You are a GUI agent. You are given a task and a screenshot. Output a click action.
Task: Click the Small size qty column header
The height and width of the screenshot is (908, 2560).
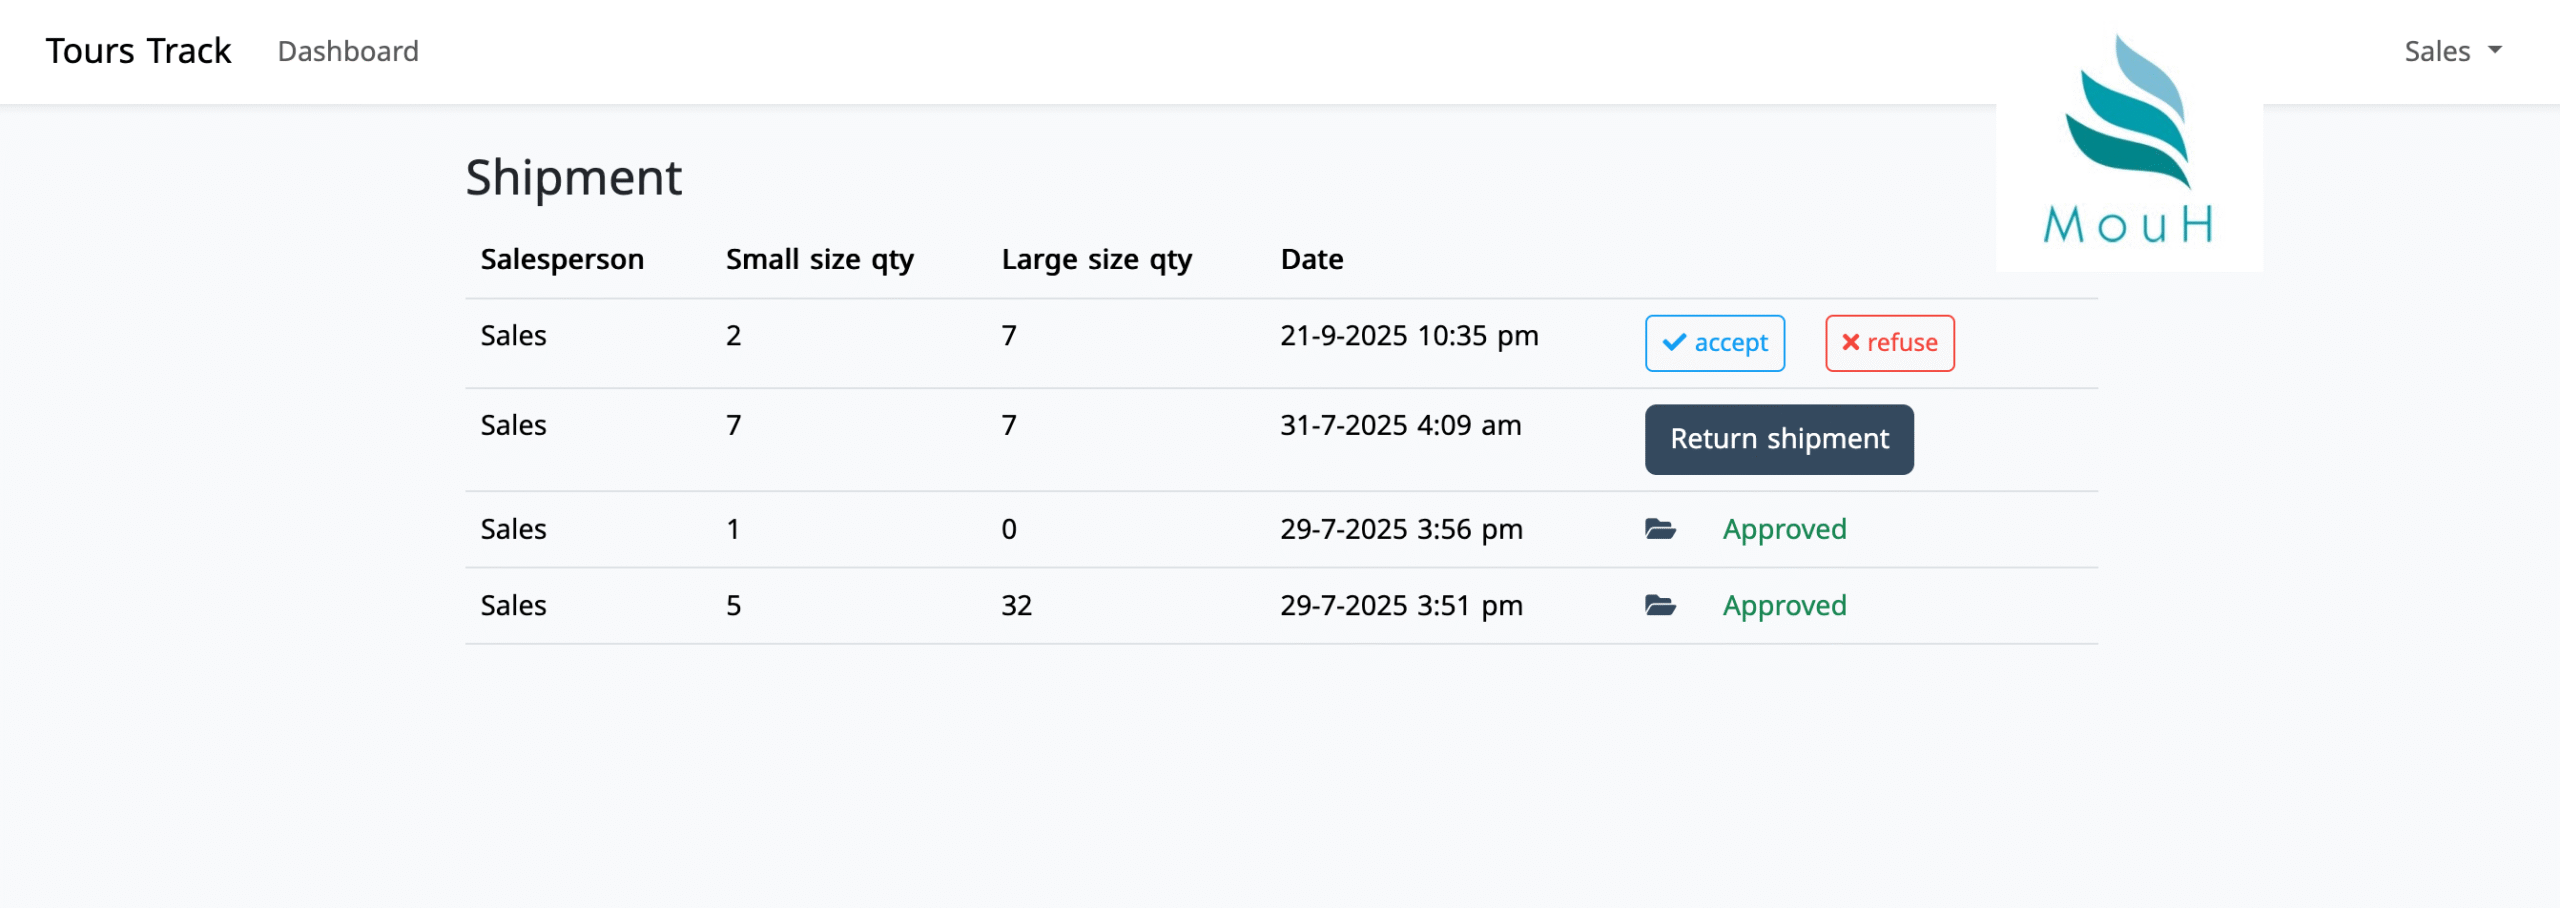click(819, 260)
